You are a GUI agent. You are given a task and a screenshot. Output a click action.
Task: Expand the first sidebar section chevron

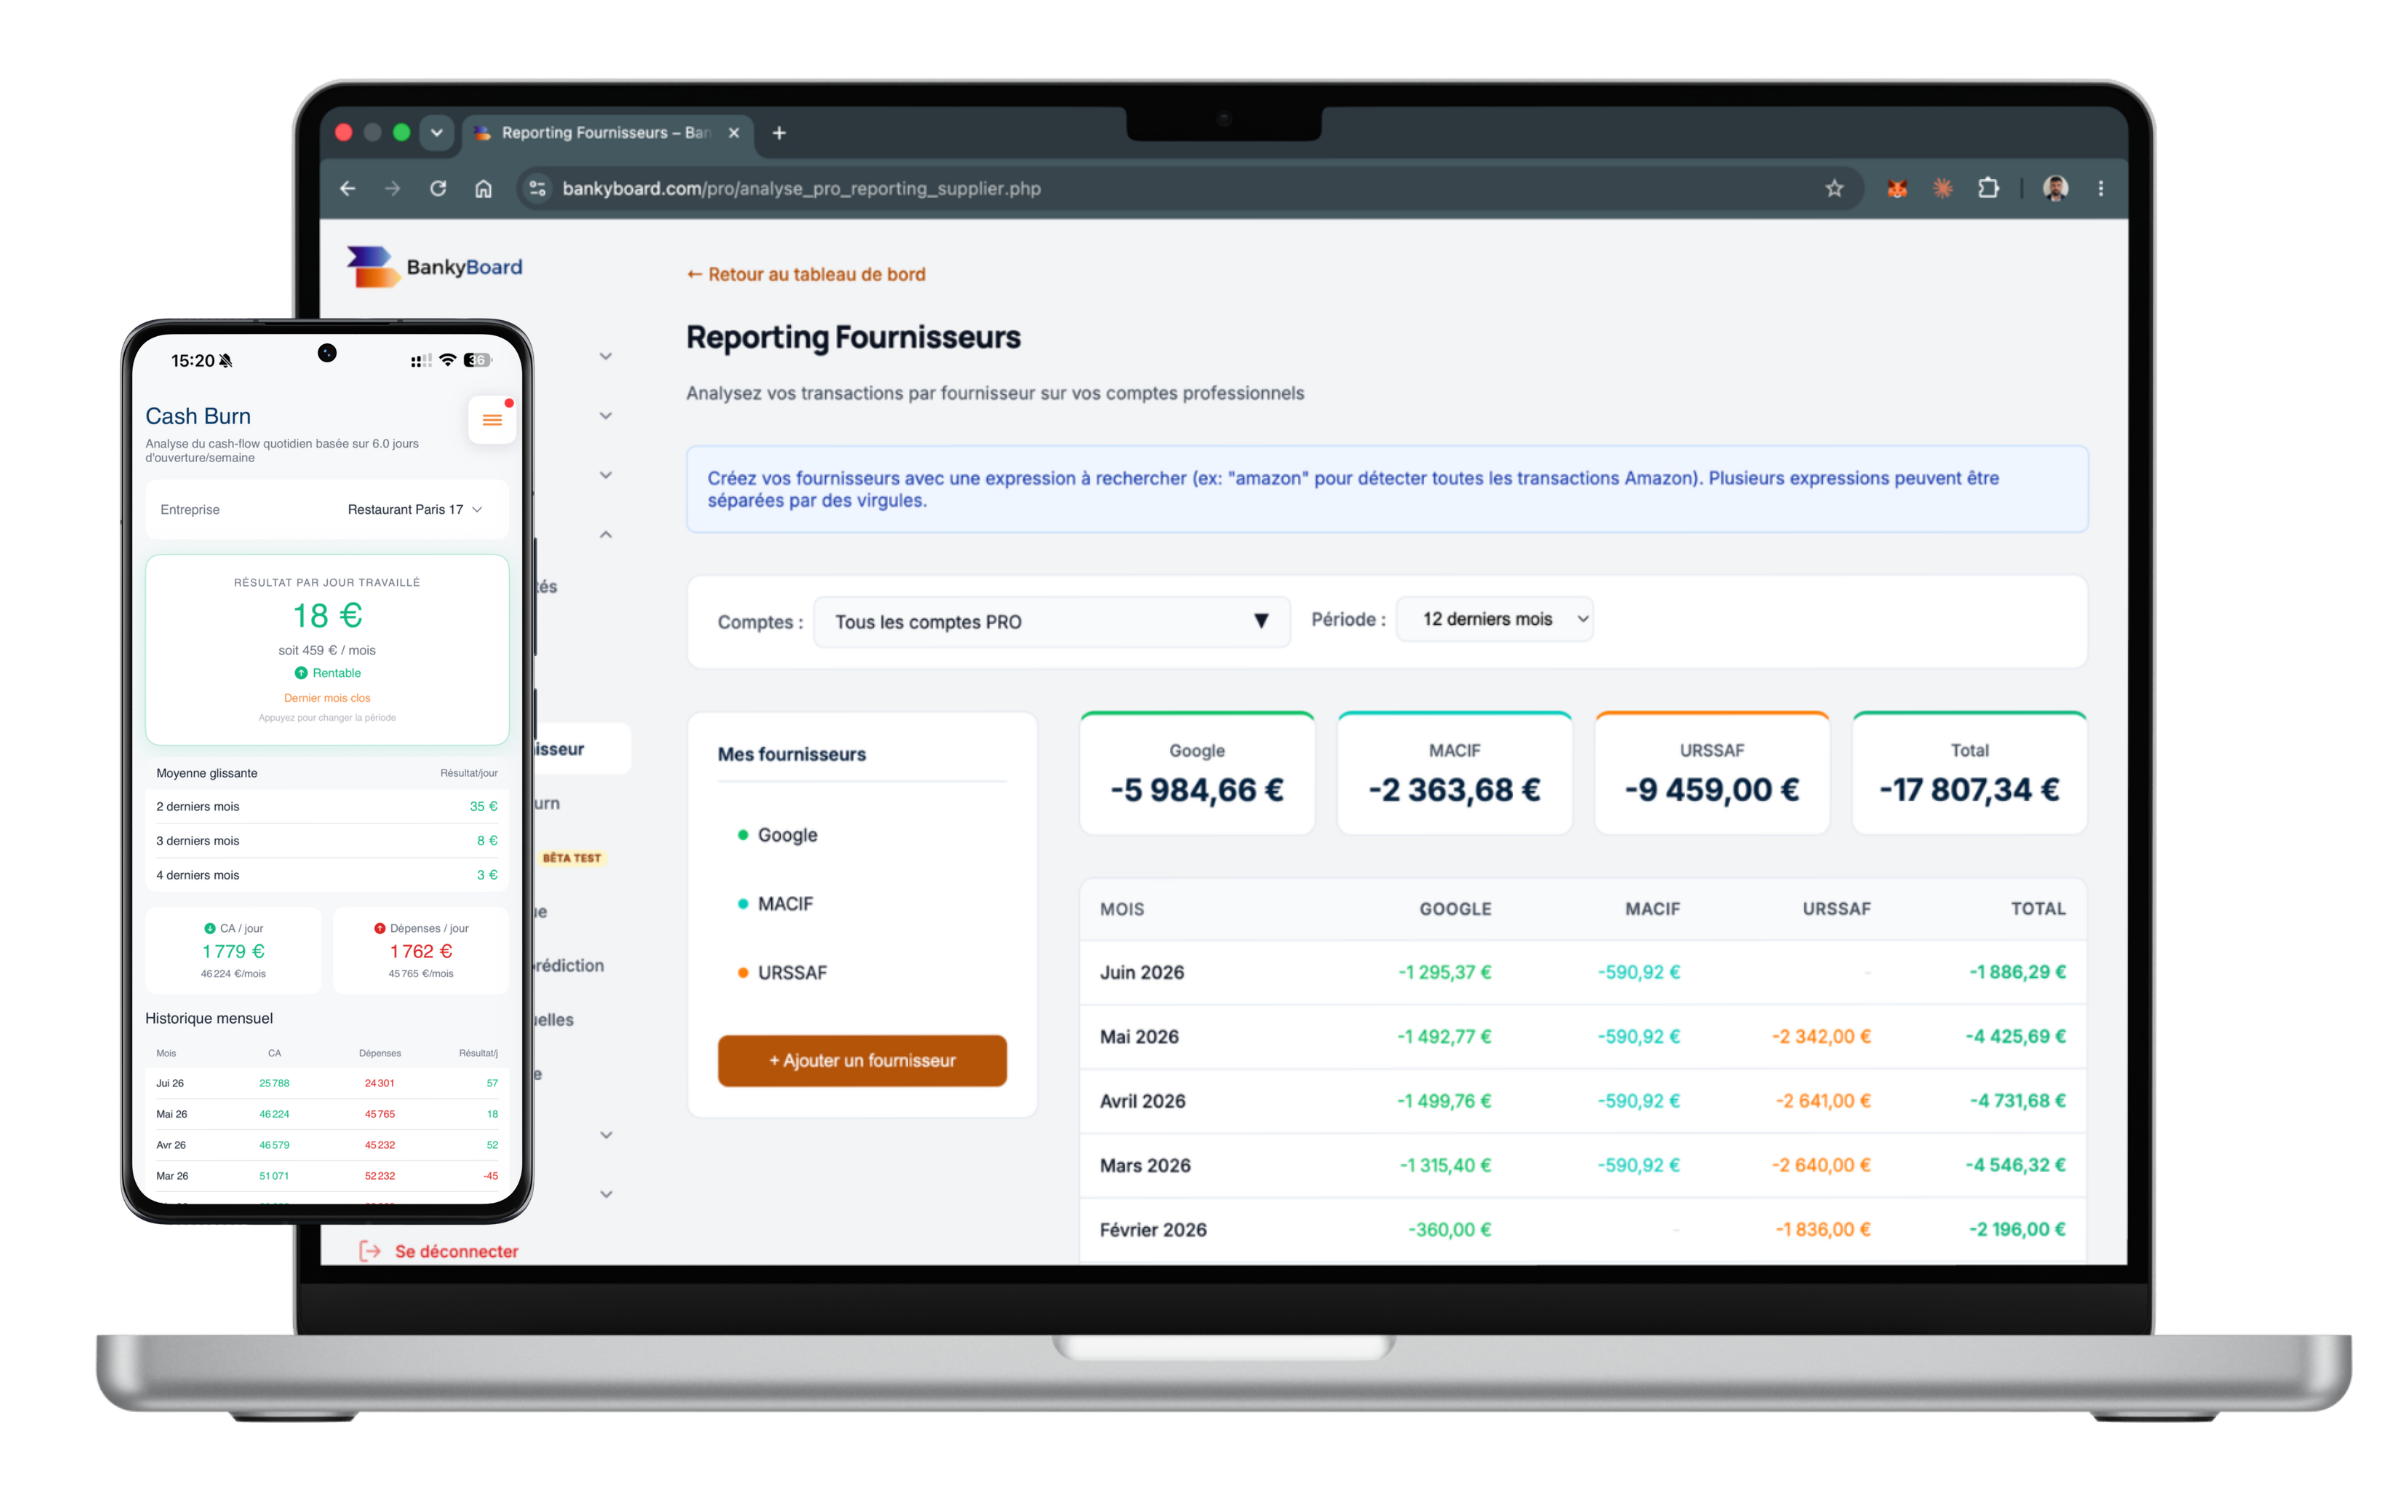606,357
